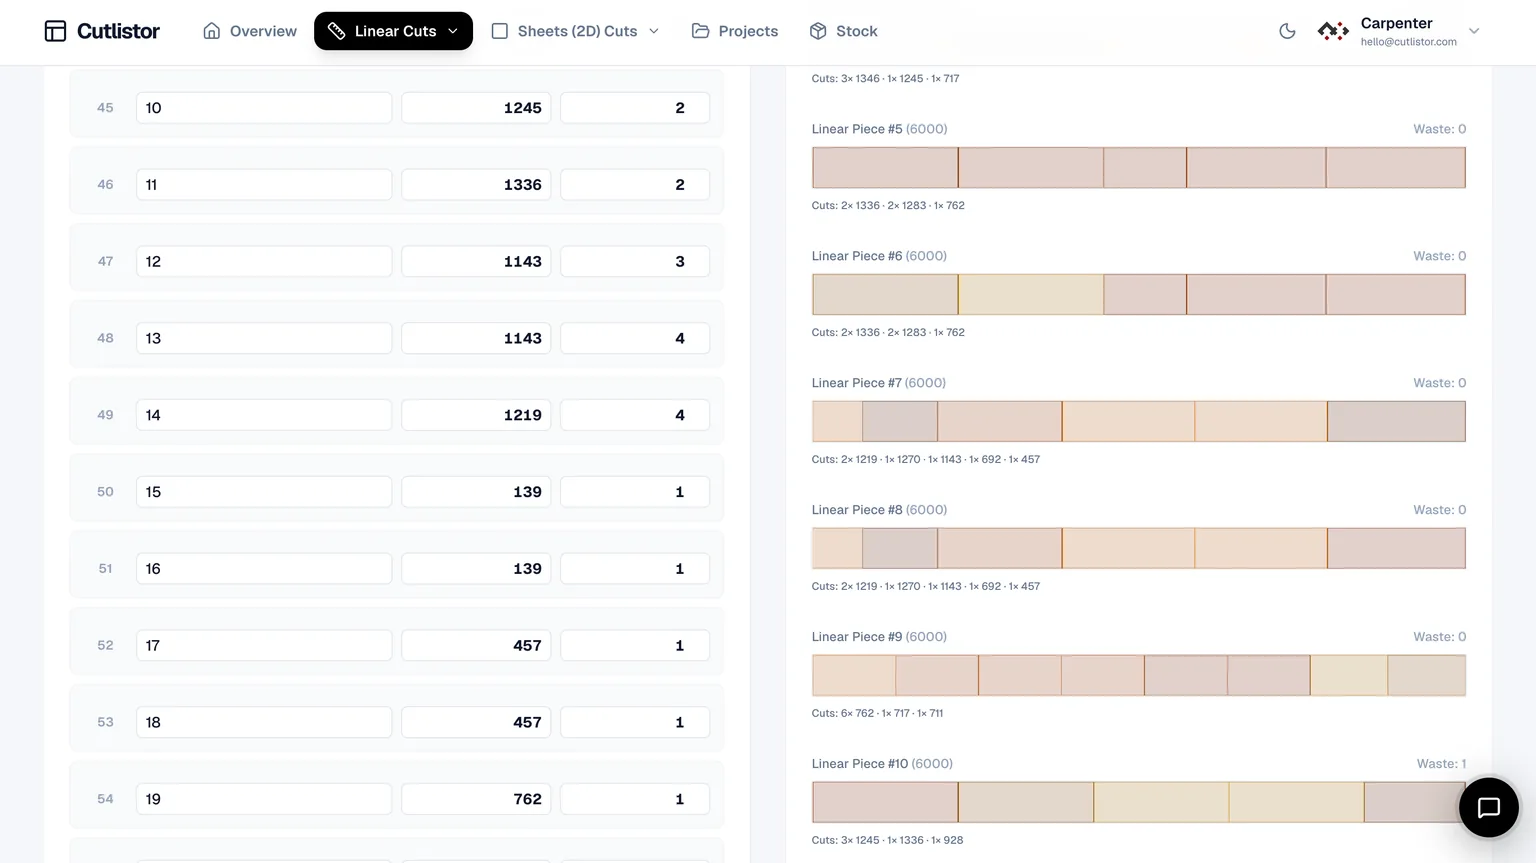This screenshot has width=1536, height=863.
Task: Toggle dark mode with the moon icon
Action: pyautogui.click(x=1287, y=31)
